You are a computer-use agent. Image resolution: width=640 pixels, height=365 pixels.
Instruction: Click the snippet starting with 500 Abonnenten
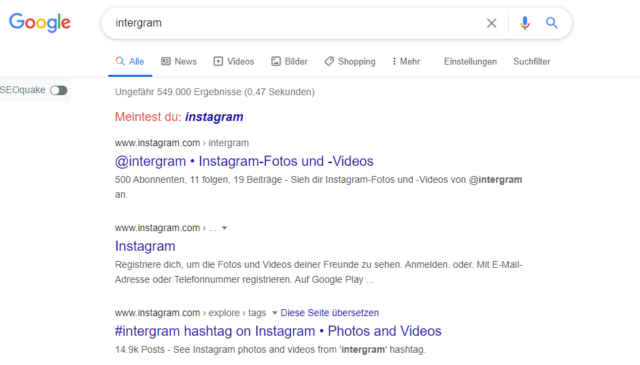point(318,187)
